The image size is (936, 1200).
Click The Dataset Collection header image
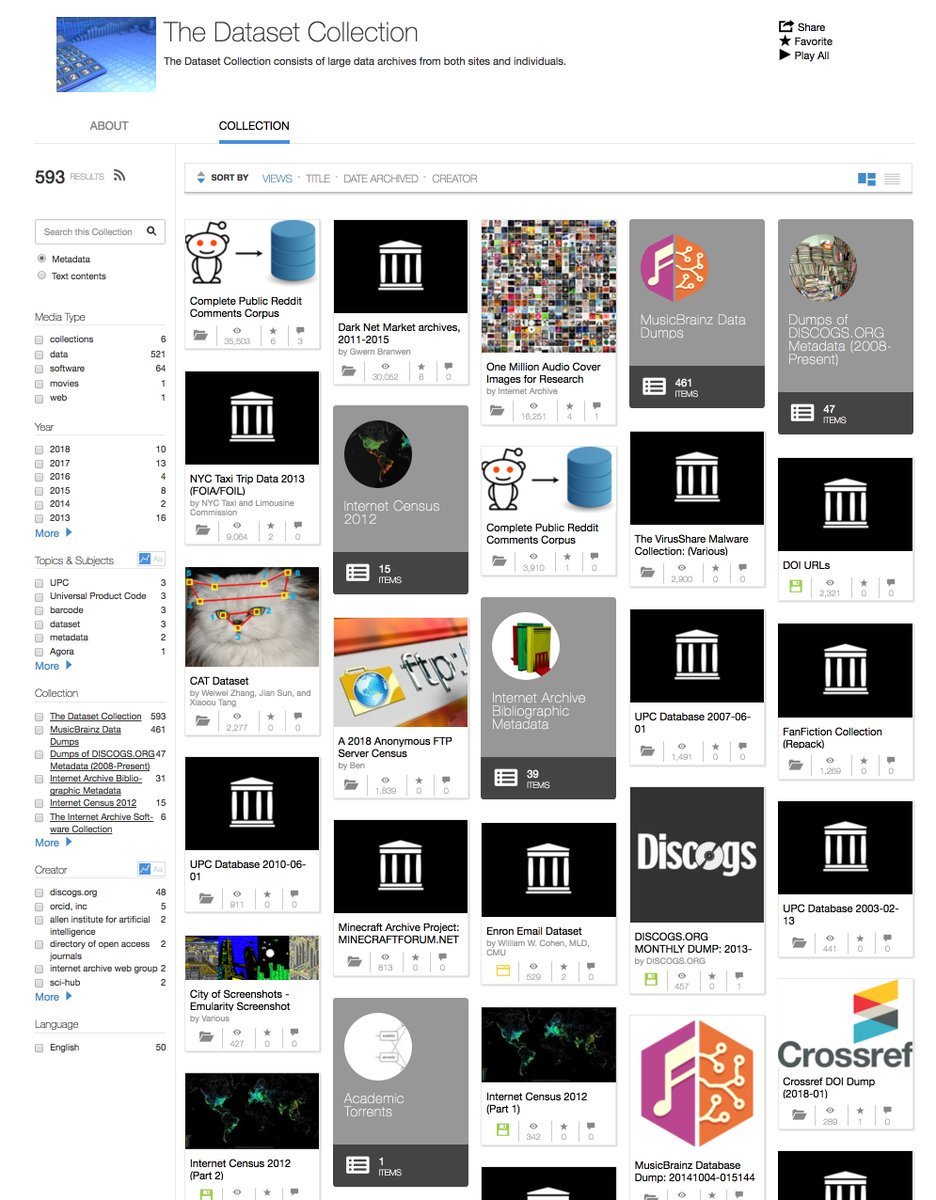pyautogui.click(x=106, y=54)
